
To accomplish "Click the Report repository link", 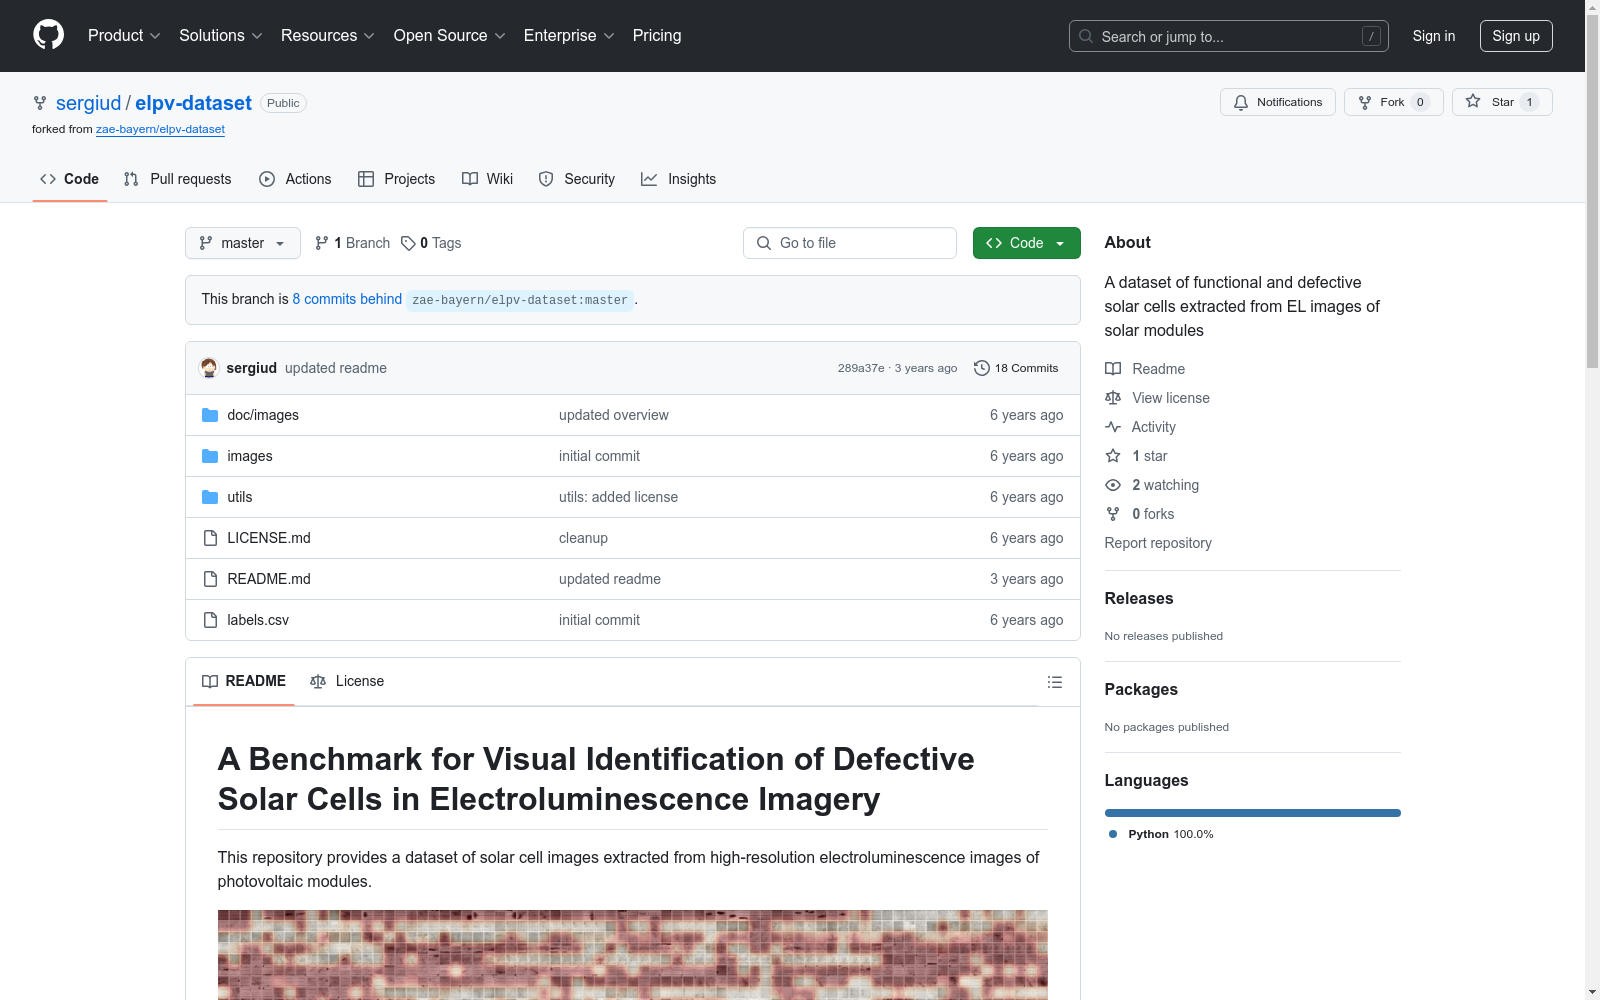I will click(1158, 543).
